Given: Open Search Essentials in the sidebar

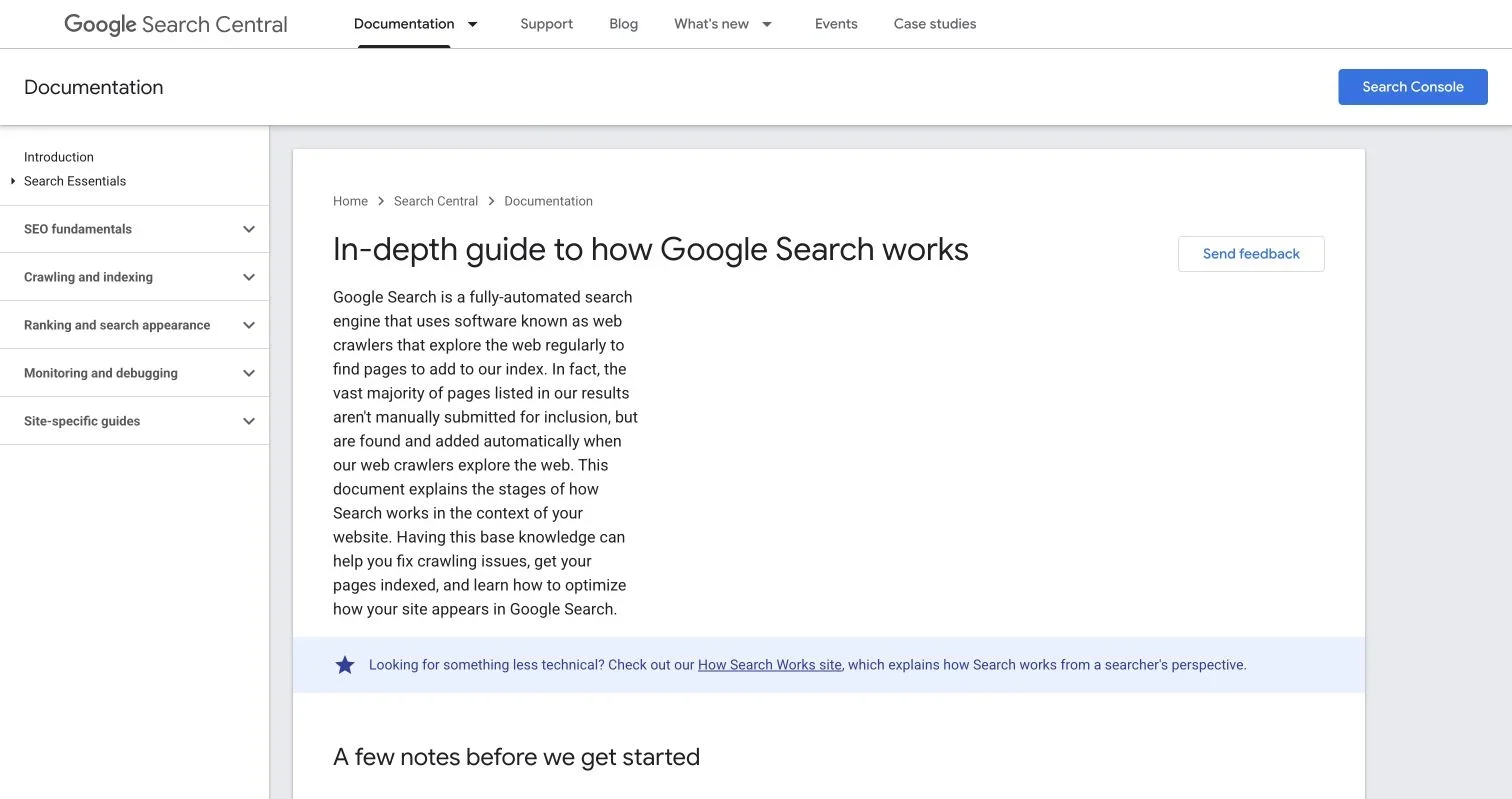Looking at the screenshot, I should (75, 181).
